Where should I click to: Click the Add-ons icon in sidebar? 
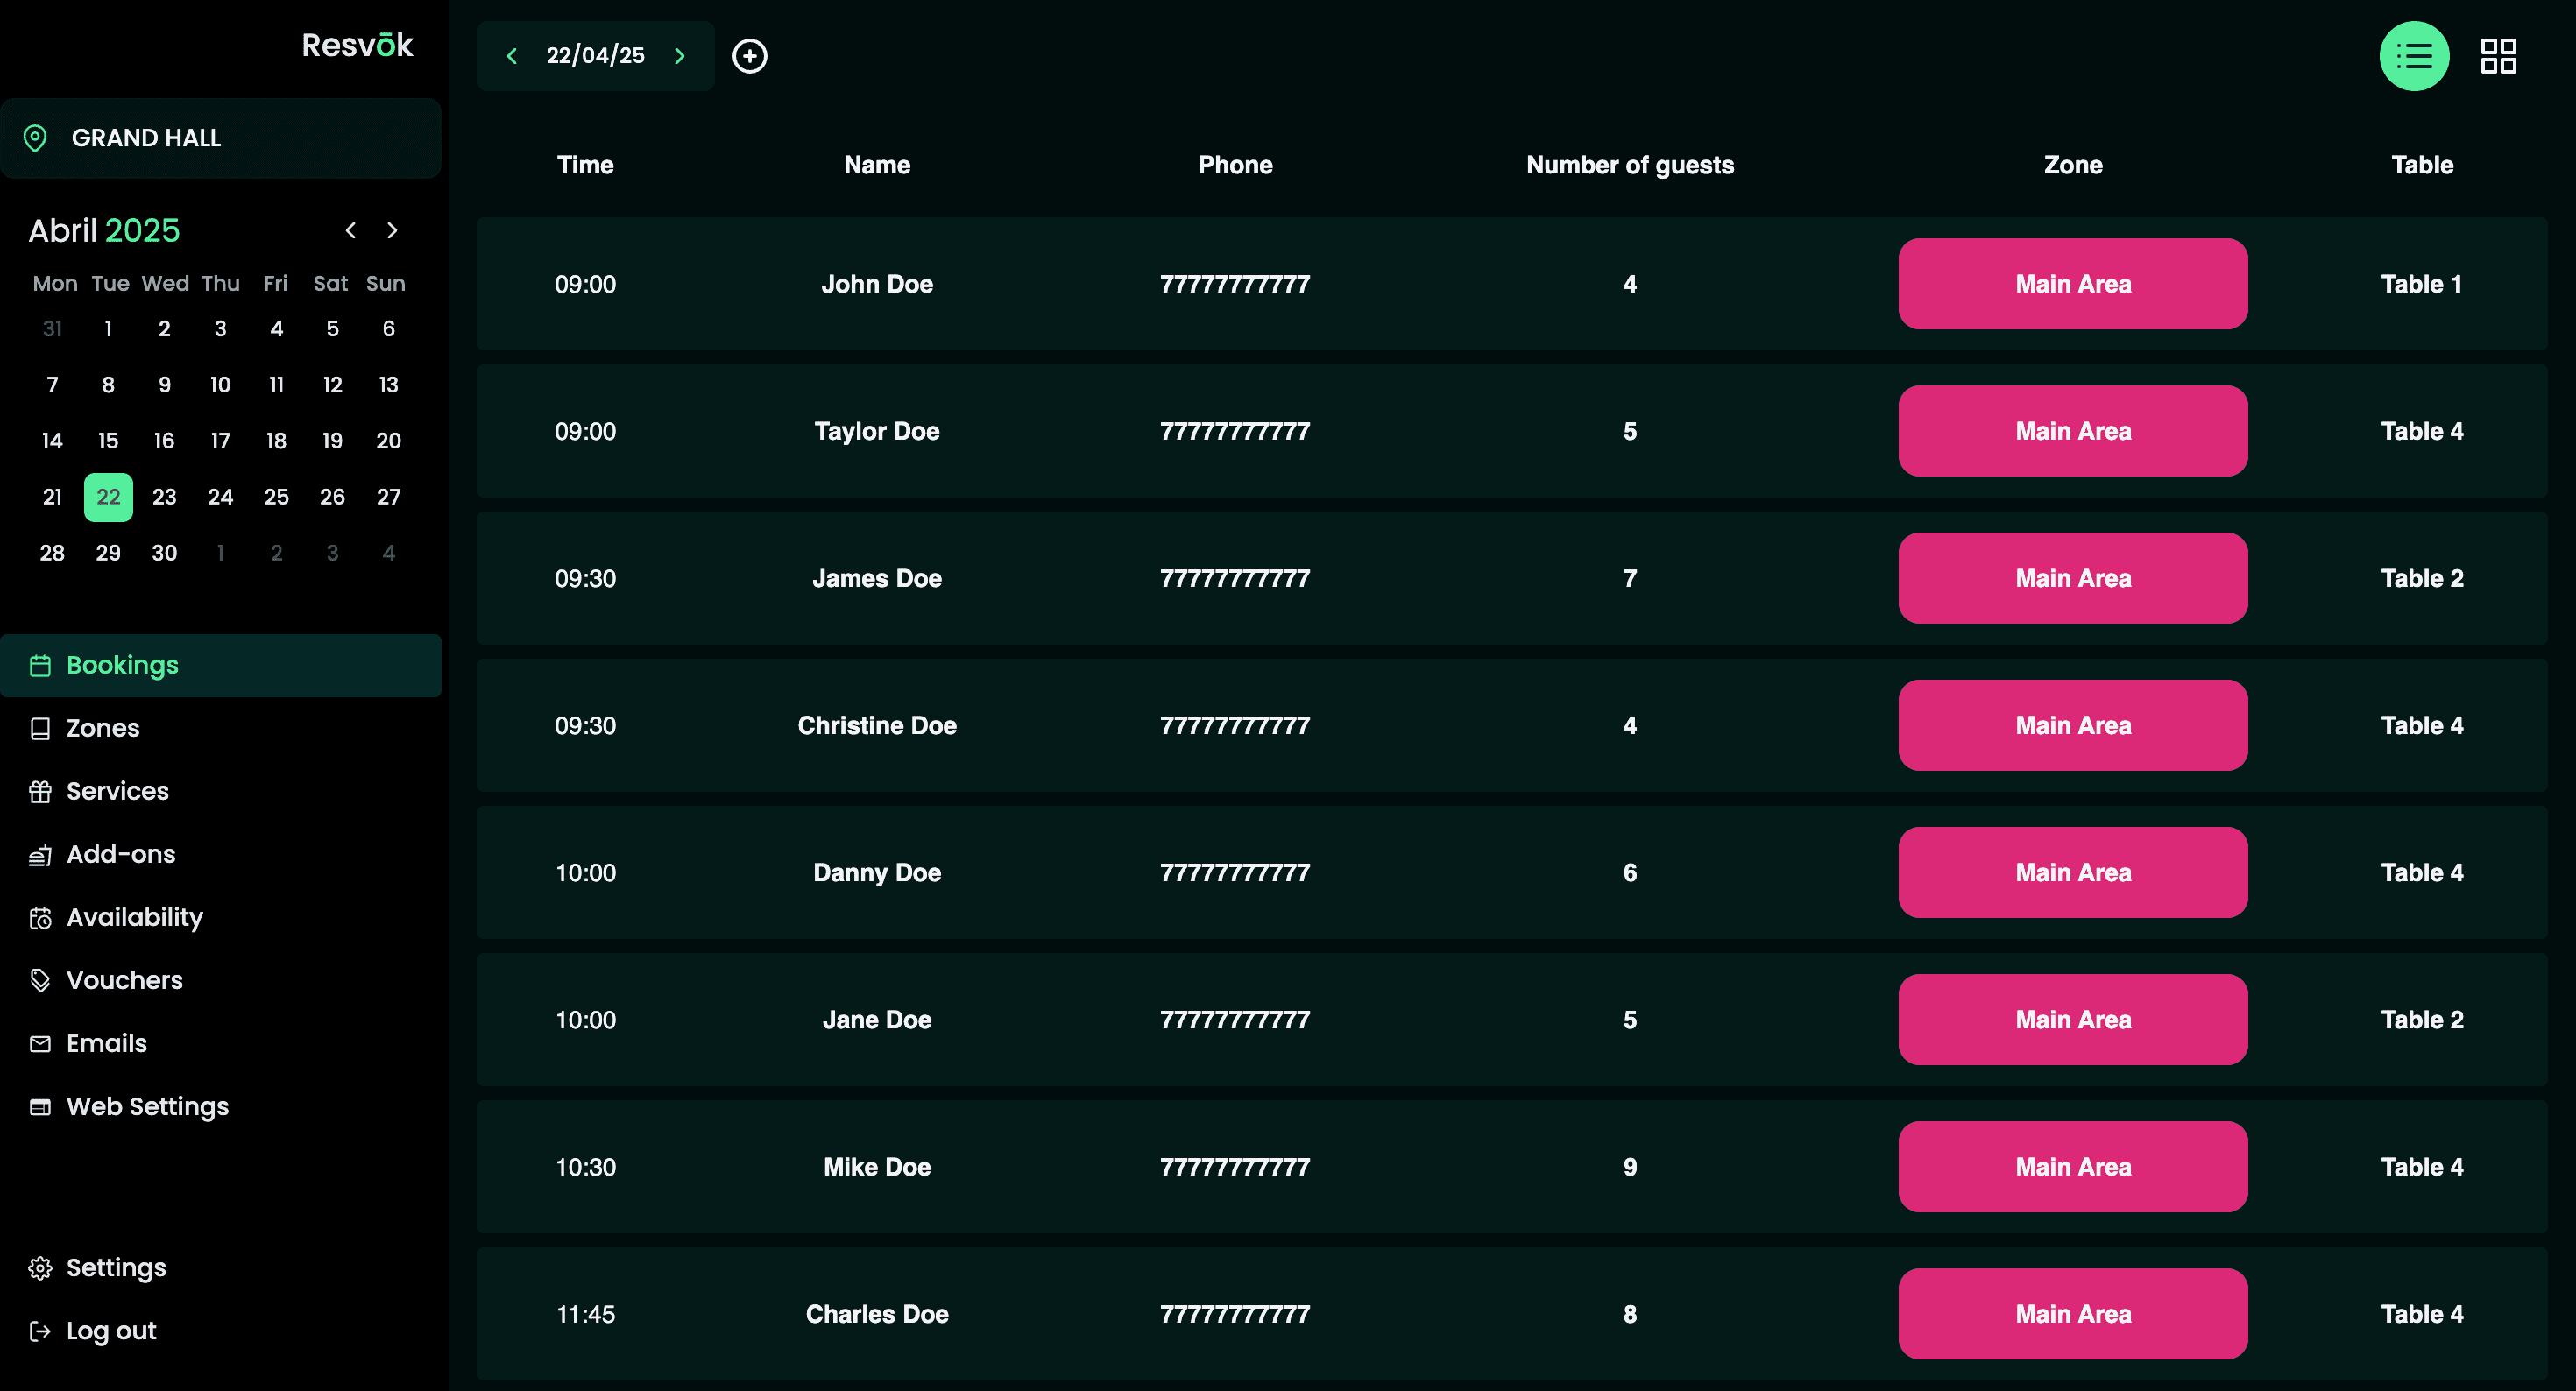pyautogui.click(x=40, y=855)
